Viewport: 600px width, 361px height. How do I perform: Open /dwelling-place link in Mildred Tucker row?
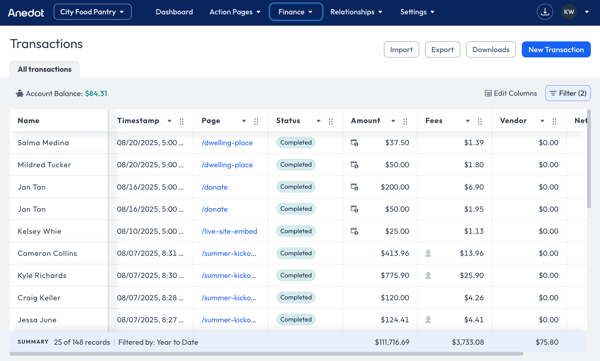(x=227, y=165)
